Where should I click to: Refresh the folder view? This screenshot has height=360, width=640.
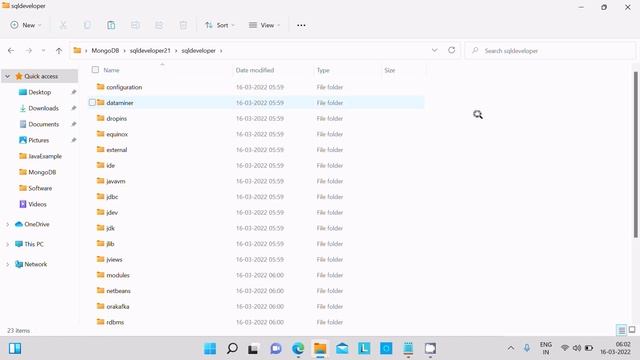[x=451, y=50]
